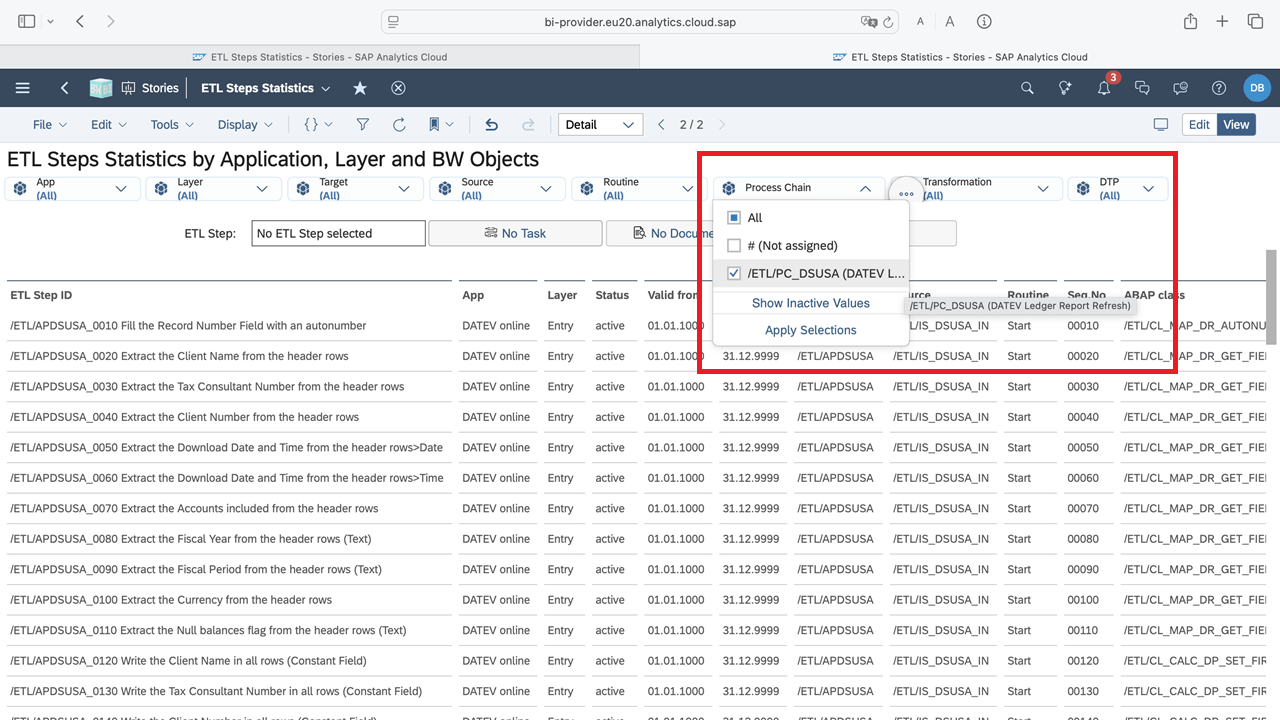Screen dimensions: 1280x720
Task: Click the Apply Selections link
Action: (x=810, y=330)
